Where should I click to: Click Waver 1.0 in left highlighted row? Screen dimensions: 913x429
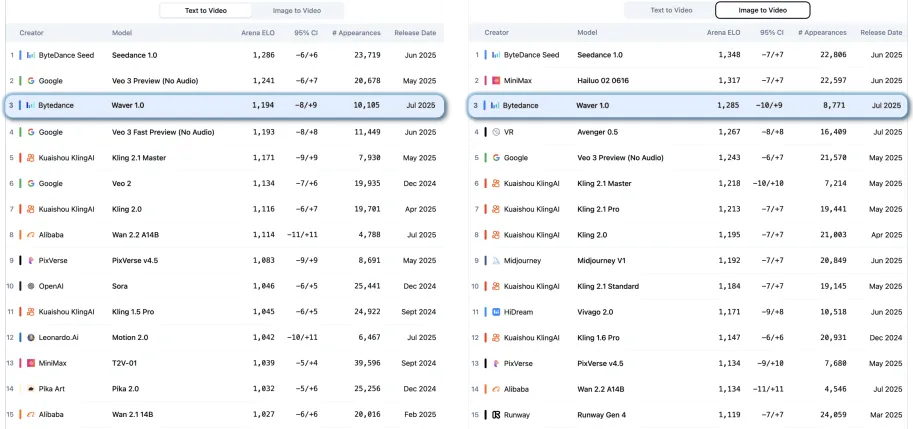(128, 105)
